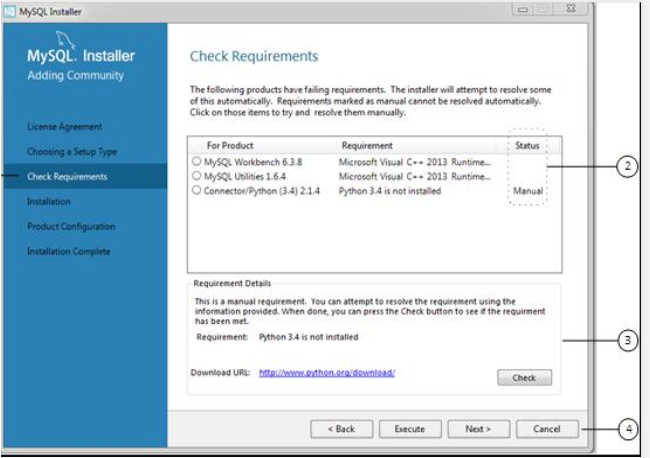
Task: Go to Choosing a Setup Type step
Action: tap(72, 152)
